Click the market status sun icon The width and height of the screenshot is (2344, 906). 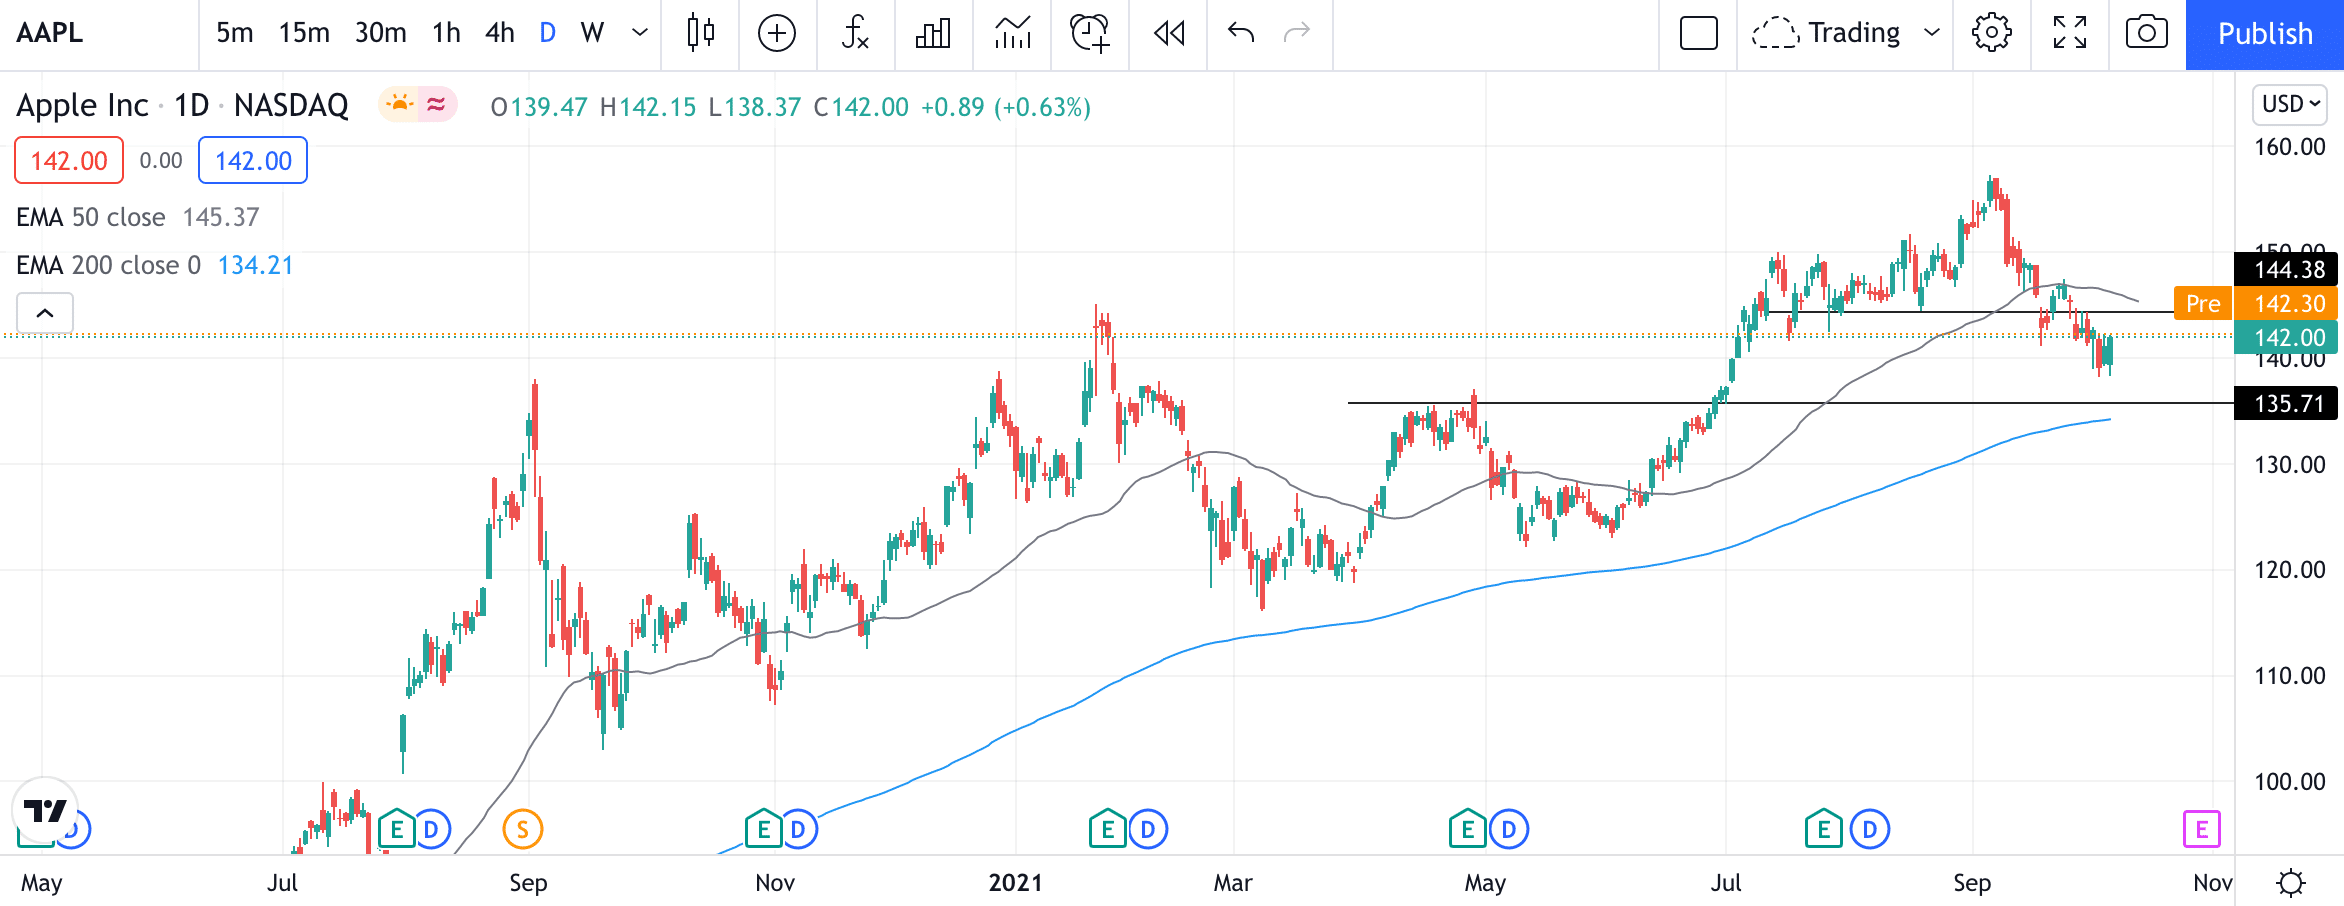[399, 104]
